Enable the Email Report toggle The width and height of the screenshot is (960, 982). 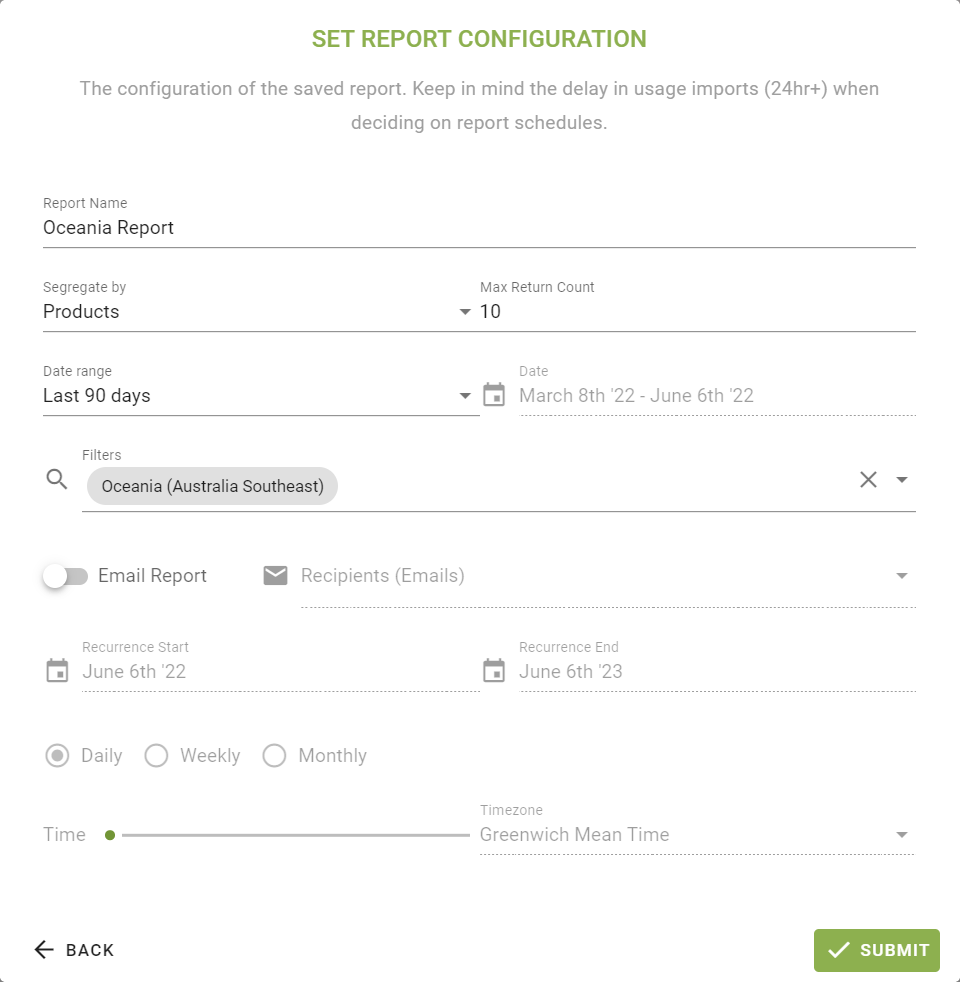click(66, 576)
